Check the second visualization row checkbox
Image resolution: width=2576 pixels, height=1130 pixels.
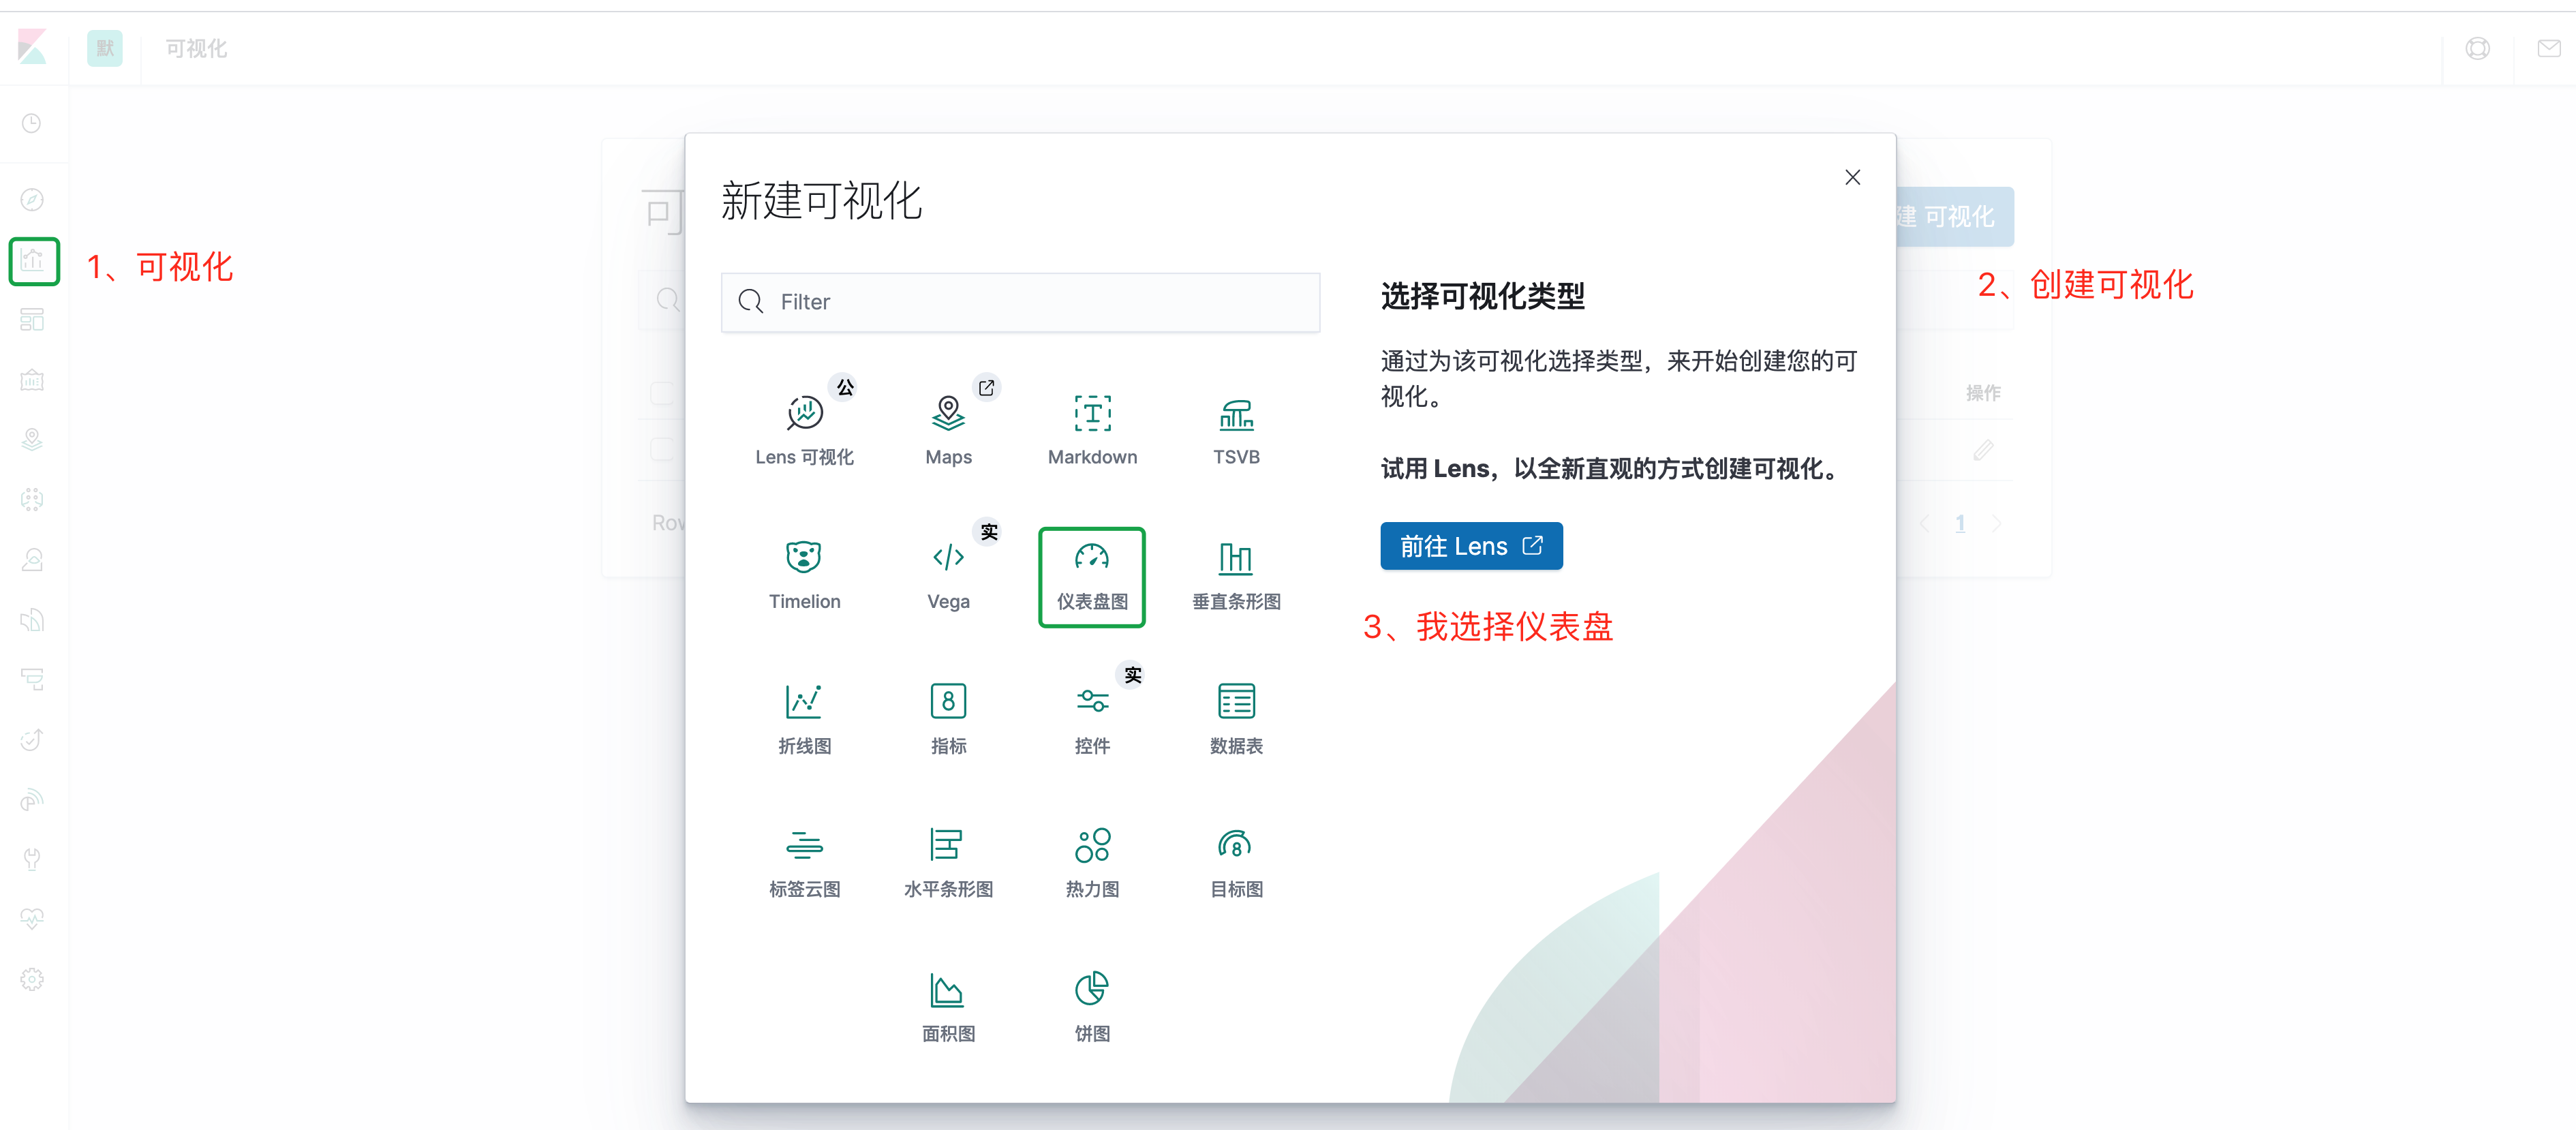[x=662, y=449]
